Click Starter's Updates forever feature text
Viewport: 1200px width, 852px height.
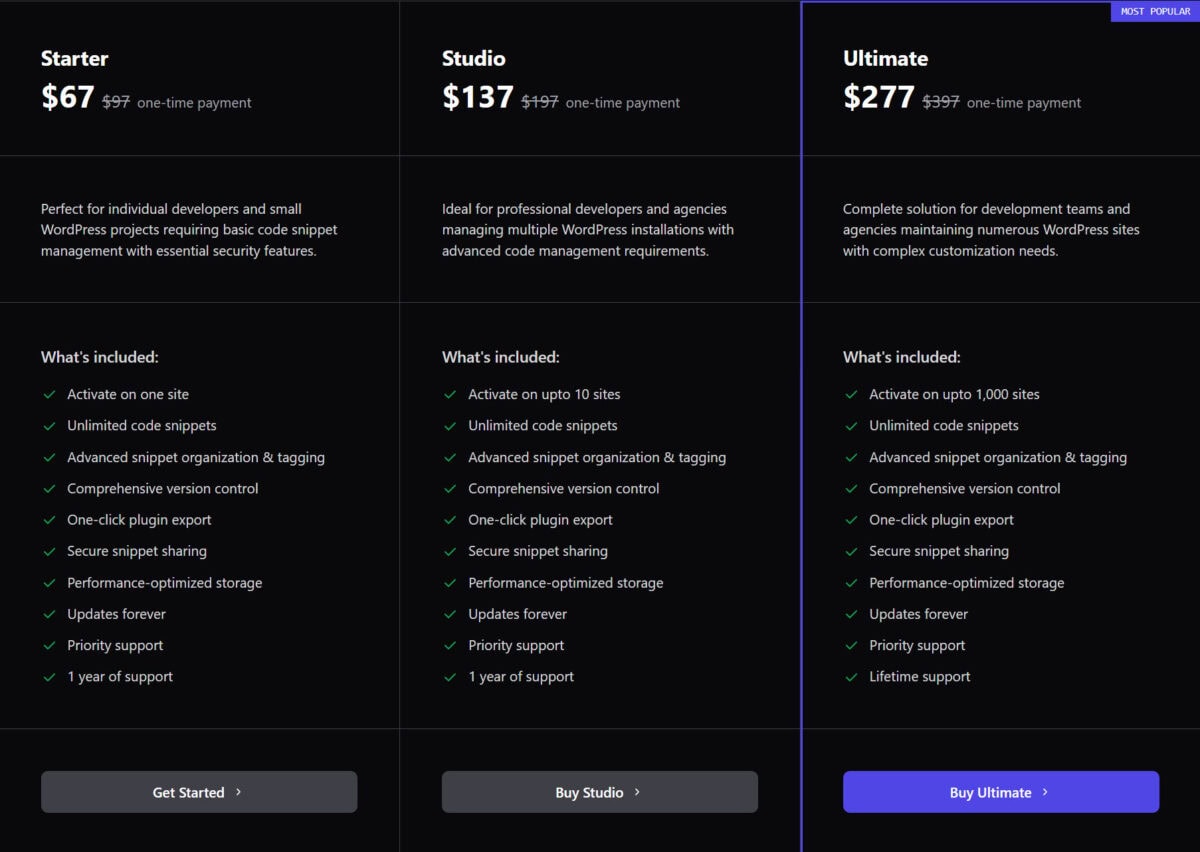[x=116, y=614]
